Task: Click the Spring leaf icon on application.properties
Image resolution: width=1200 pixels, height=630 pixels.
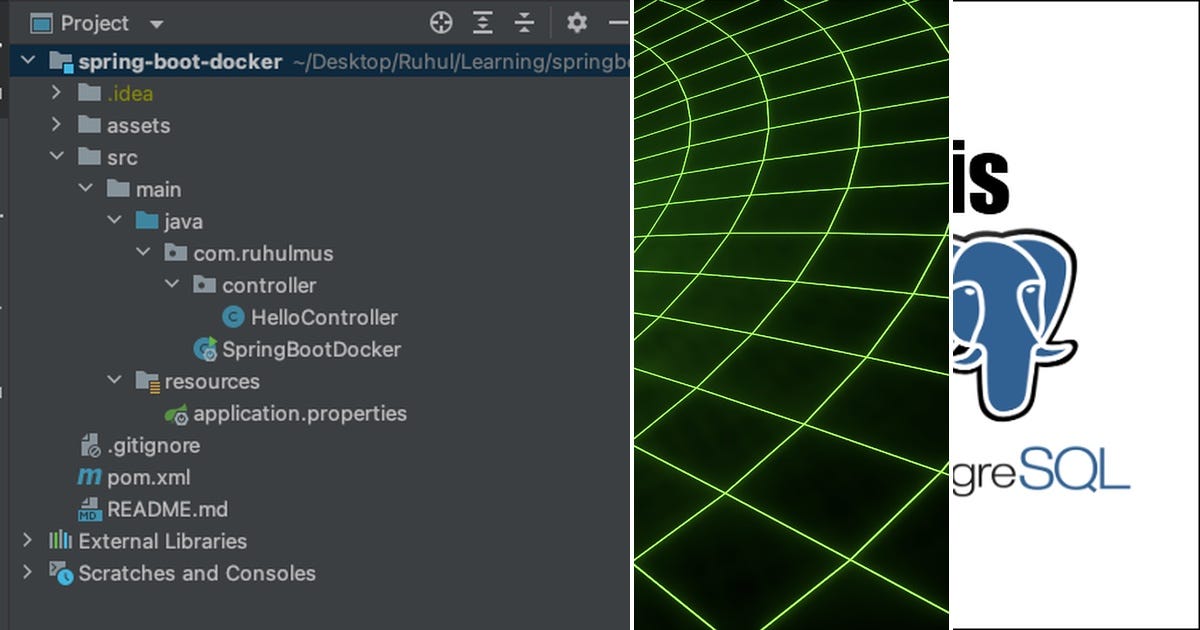Action: 175,413
